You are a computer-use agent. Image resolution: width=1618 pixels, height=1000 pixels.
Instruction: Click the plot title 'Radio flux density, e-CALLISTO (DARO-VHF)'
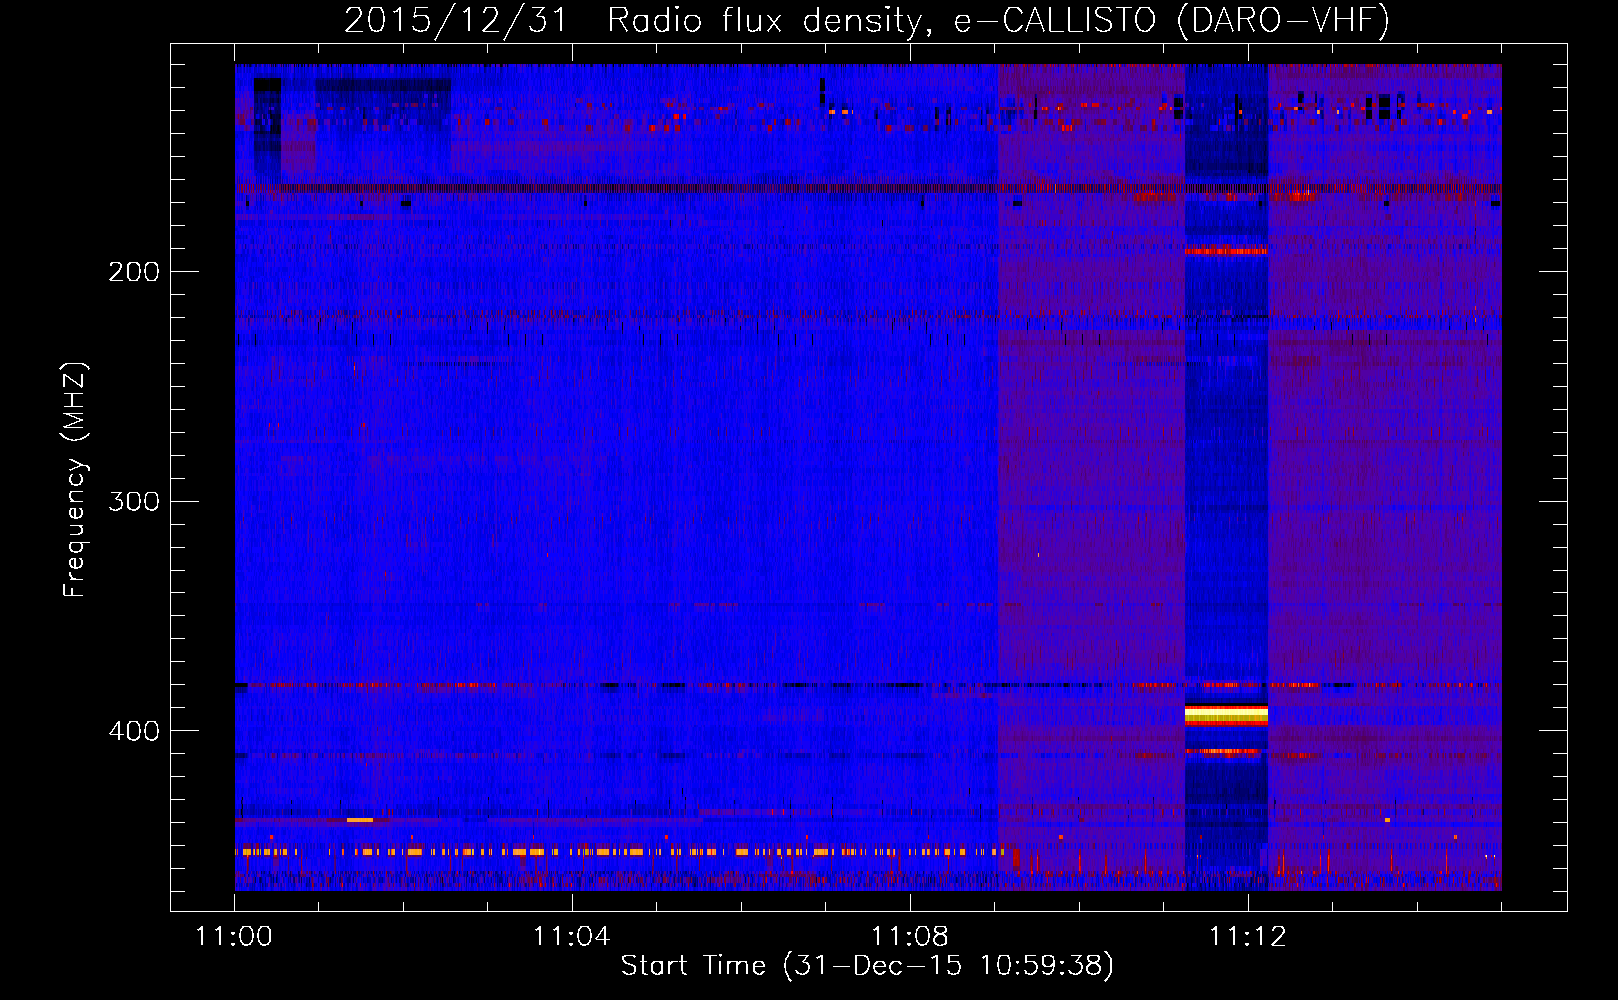[999, 20]
